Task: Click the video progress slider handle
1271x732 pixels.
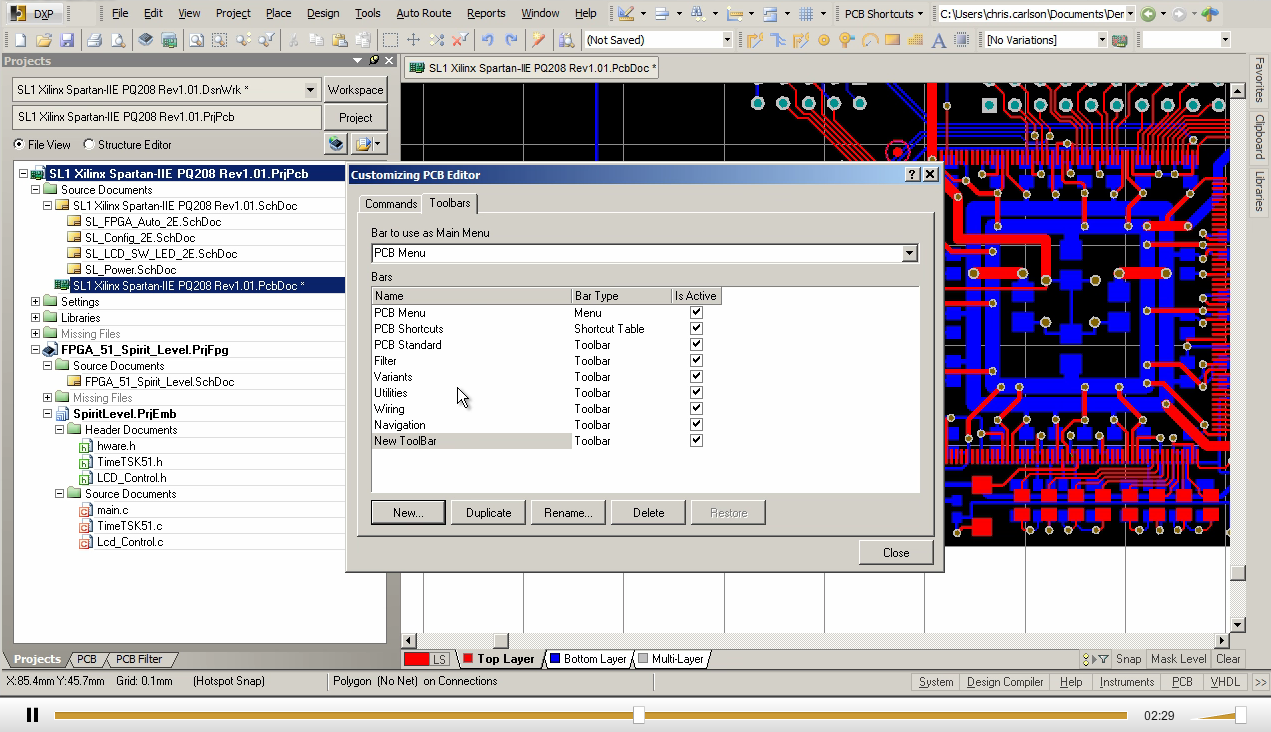Action: click(x=639, y=715)
